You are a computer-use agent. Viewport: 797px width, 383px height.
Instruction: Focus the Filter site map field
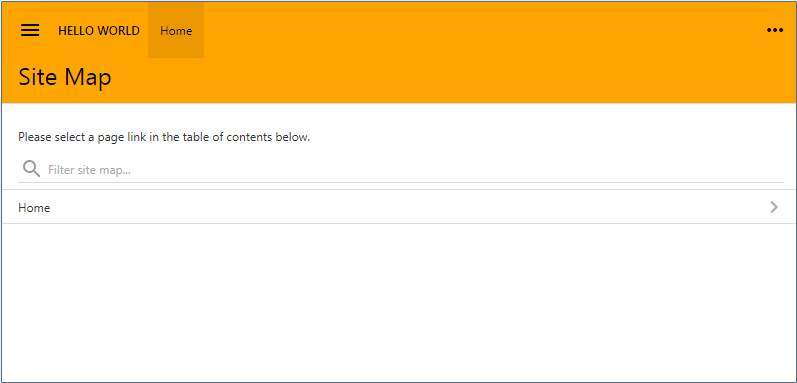(401, 169)
